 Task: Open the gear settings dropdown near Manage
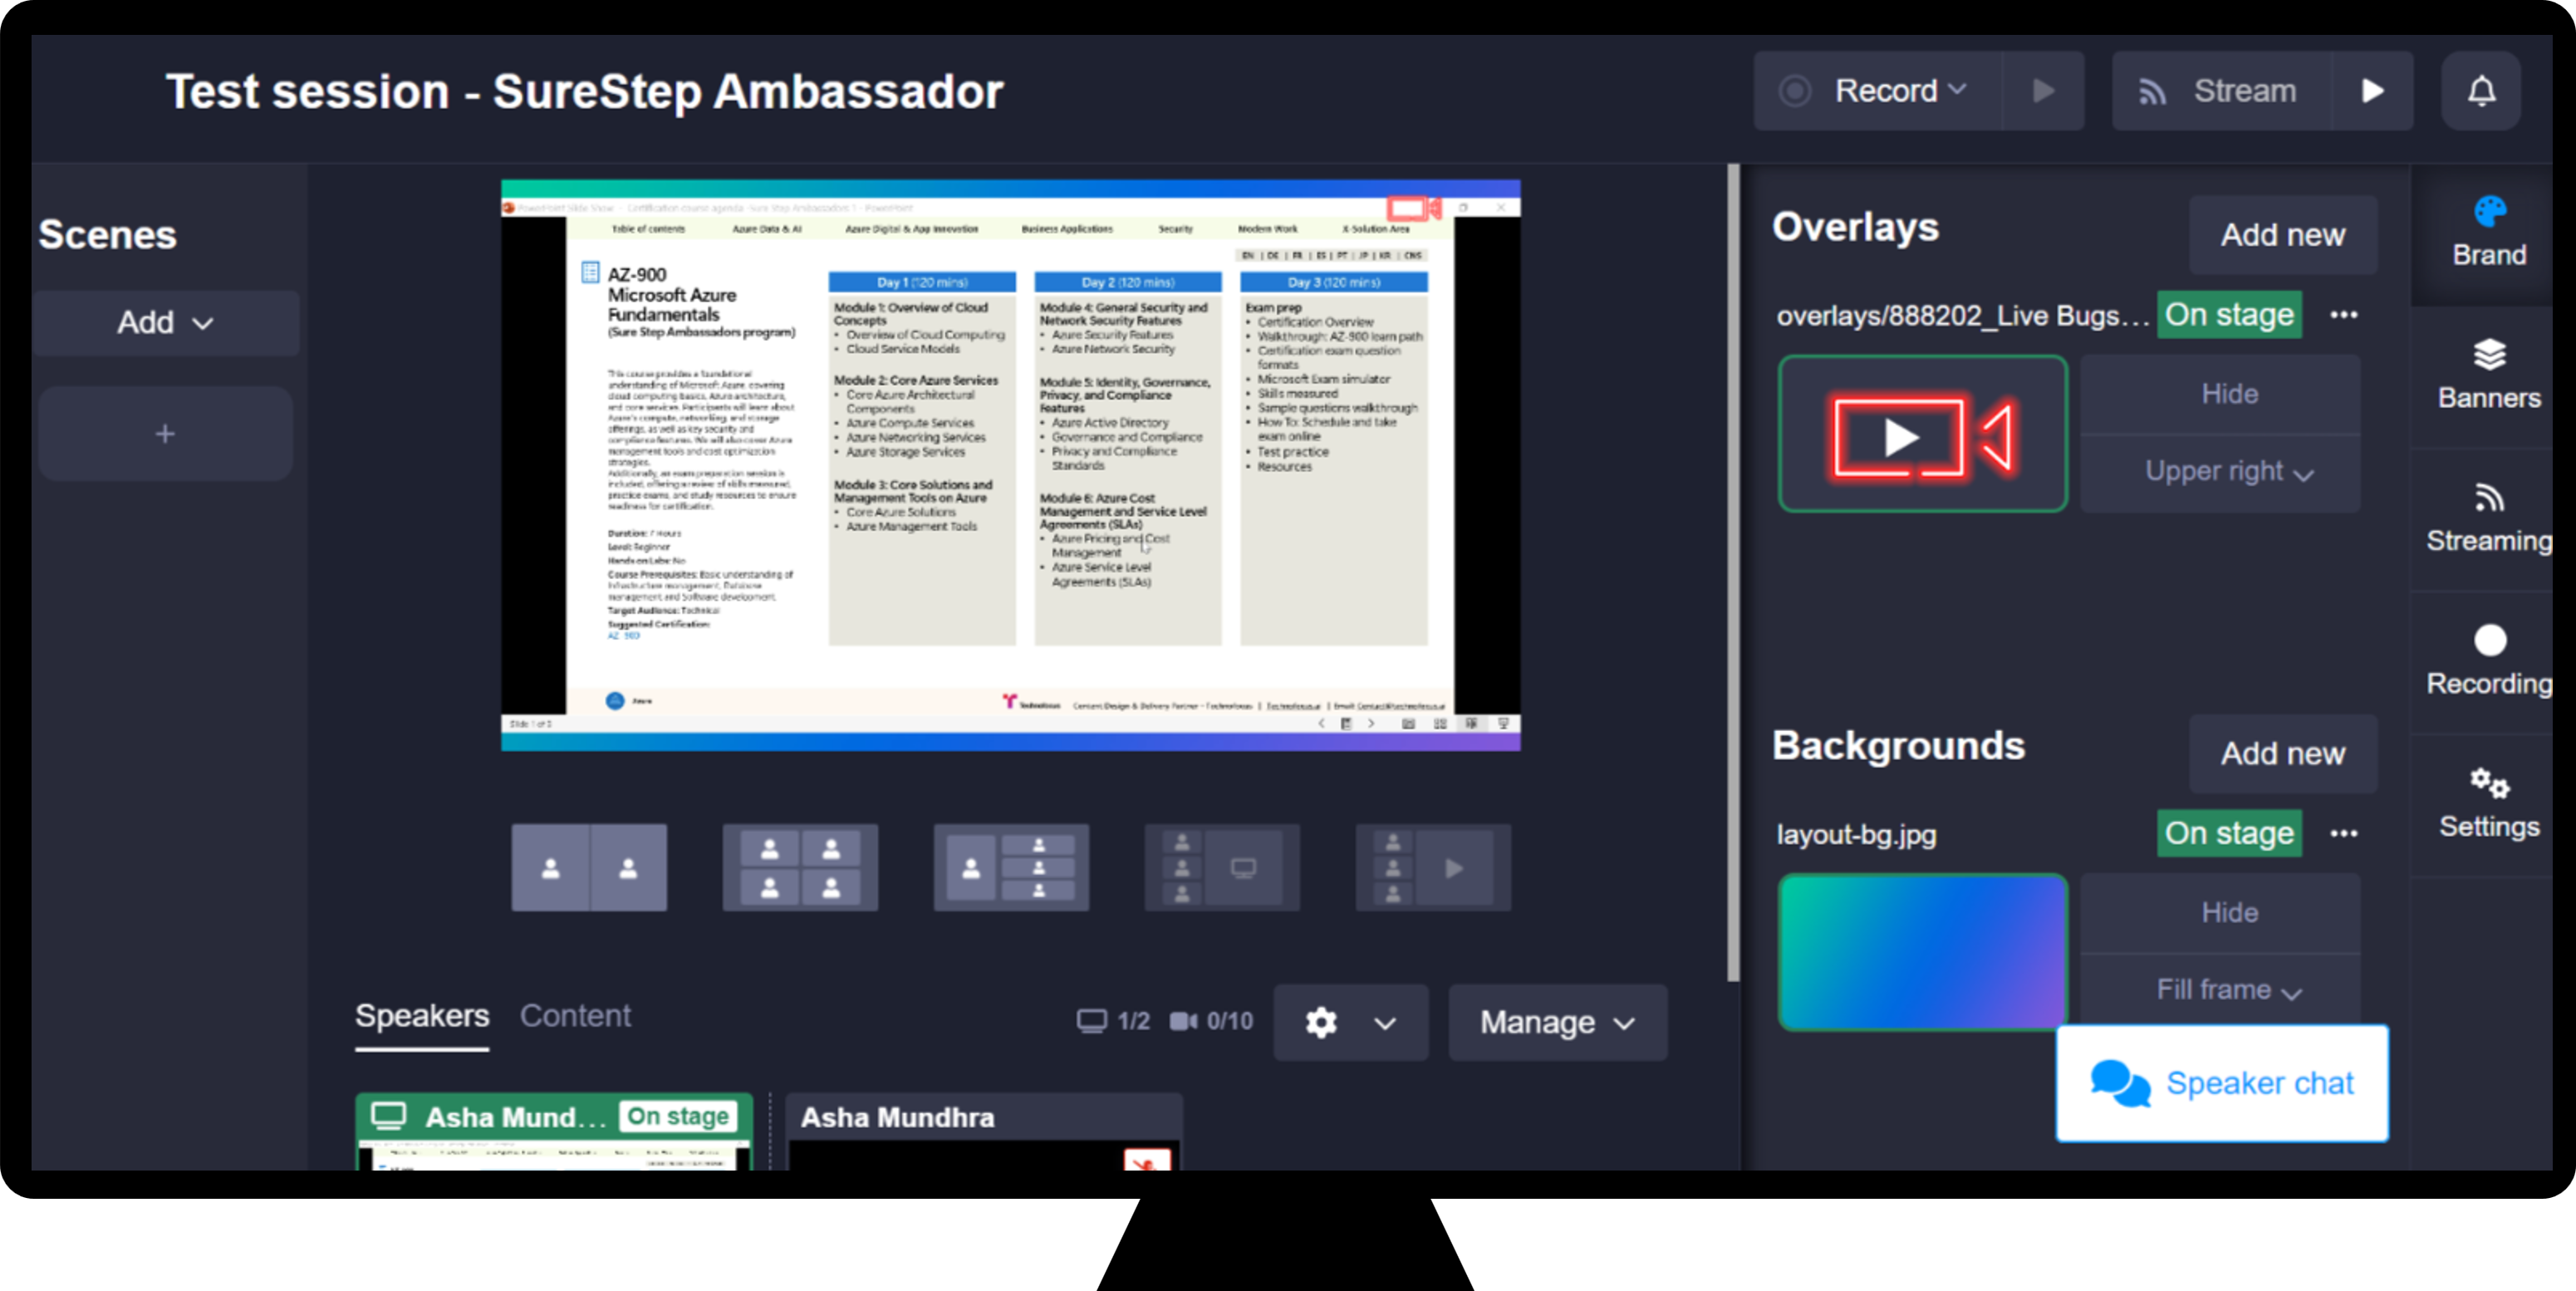pyautogui.click(x=1350, y=1022)
